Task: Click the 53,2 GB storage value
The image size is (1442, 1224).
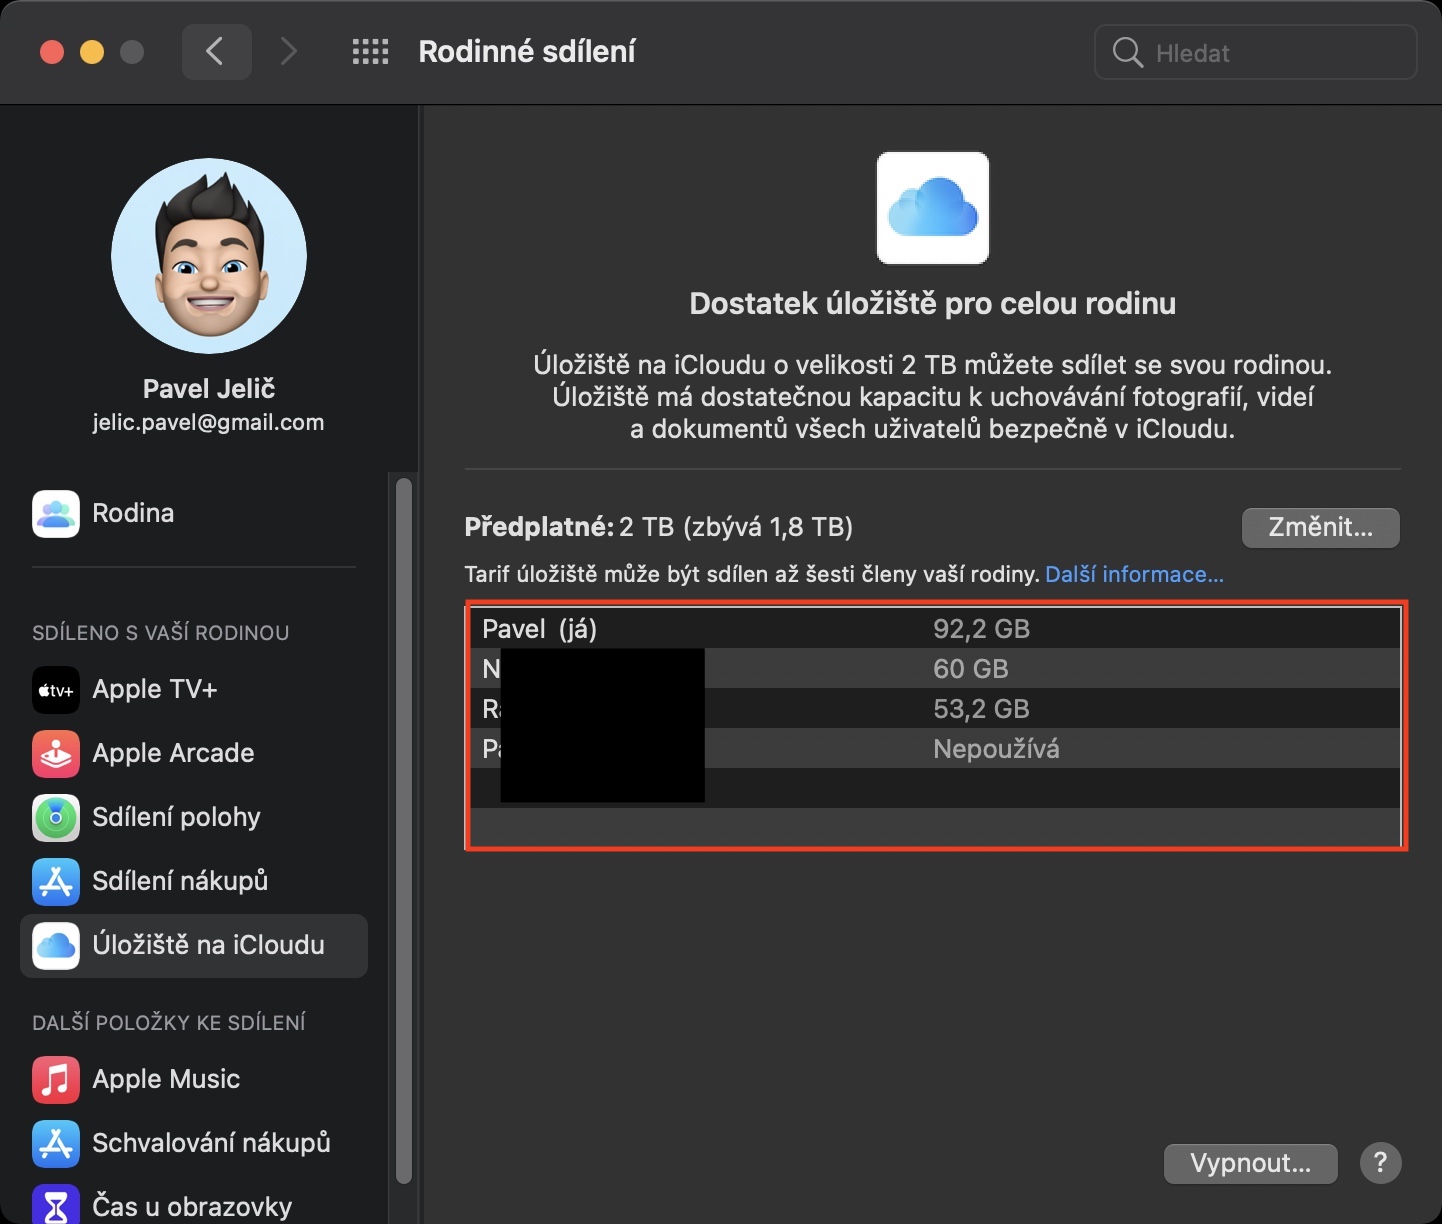Action: [x=981, y=709]
